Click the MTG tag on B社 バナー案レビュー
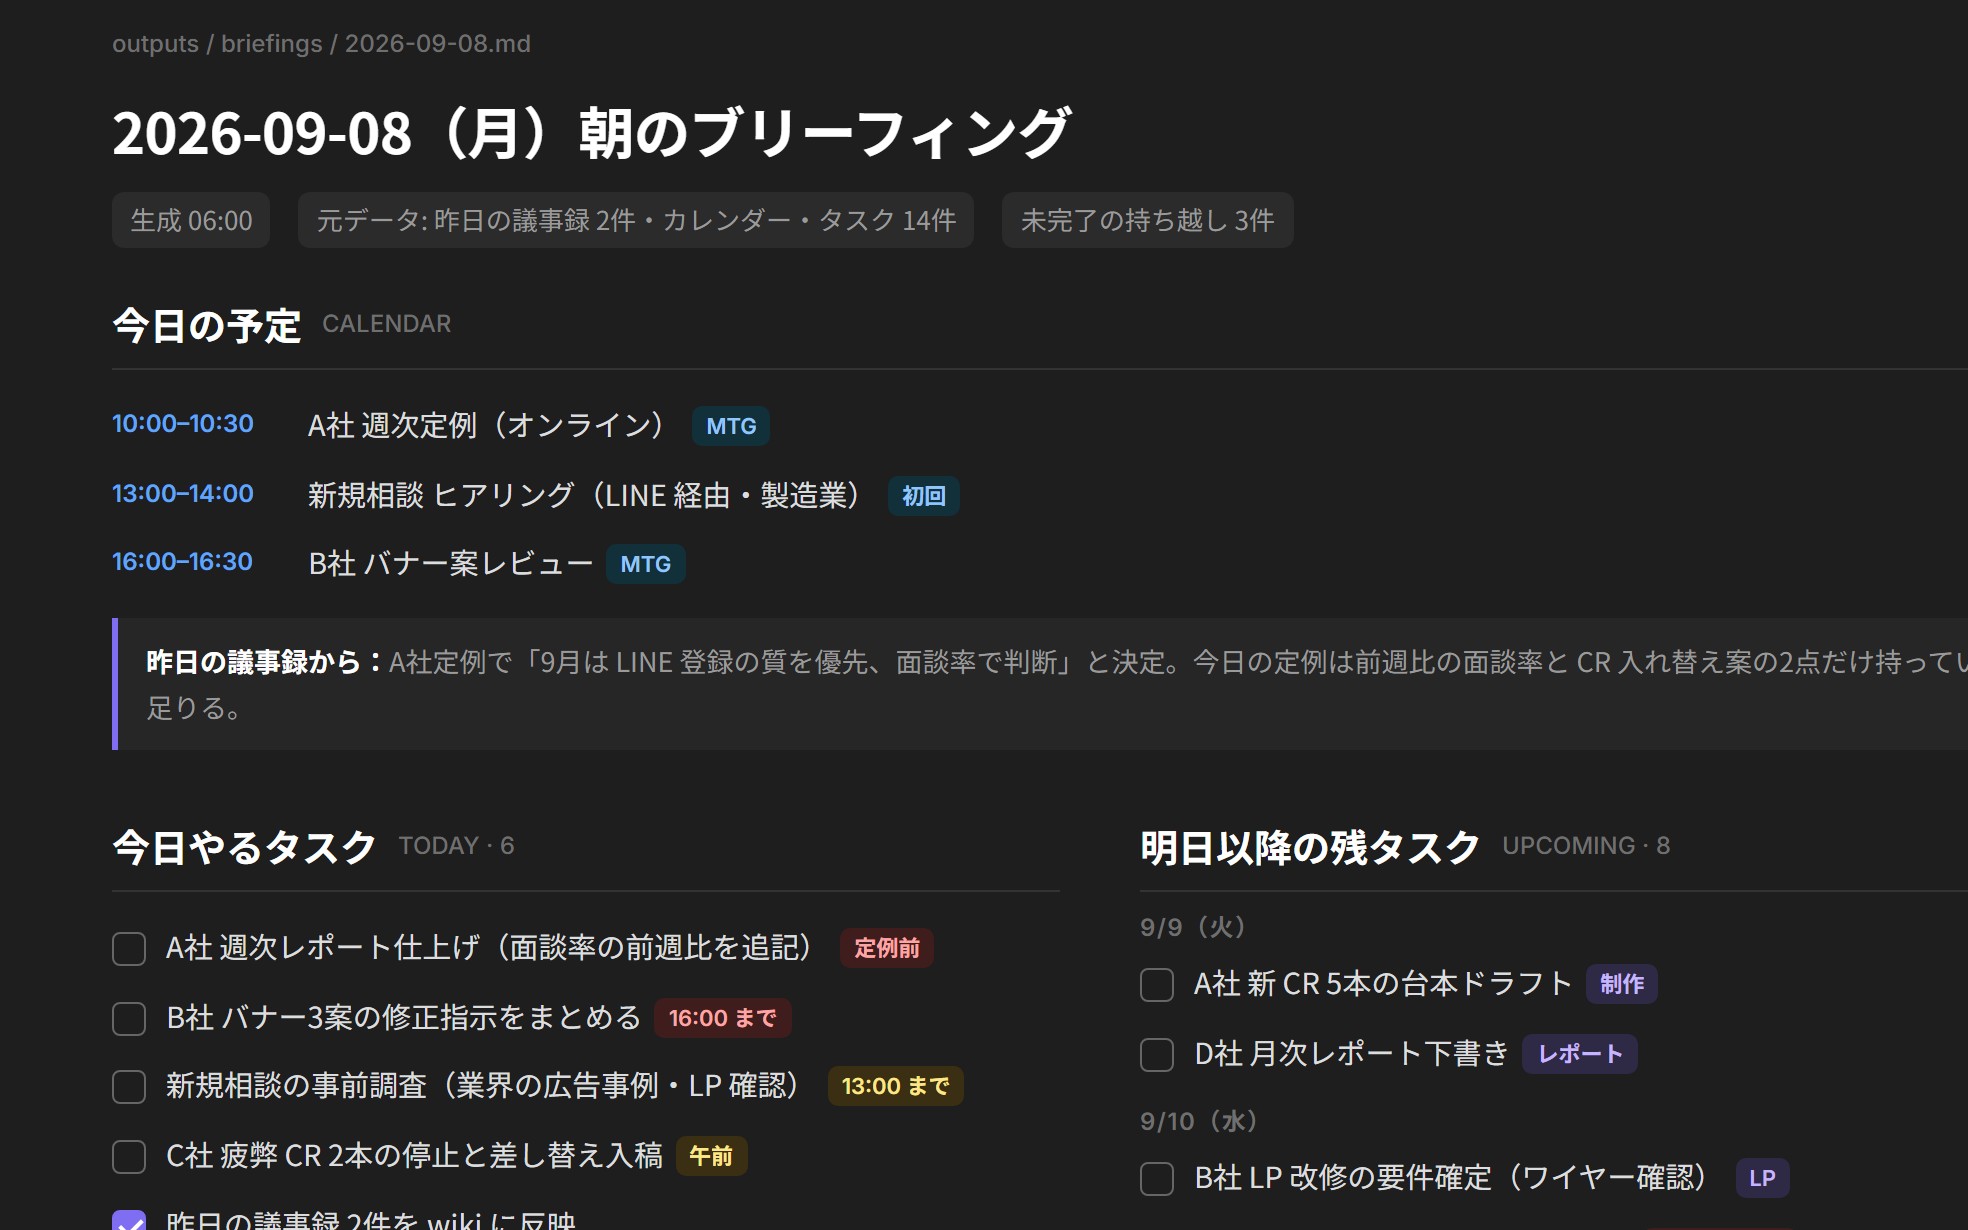Image resolution: width=1968 pixels, height=1230 pixels. click(x=645, y=564)
